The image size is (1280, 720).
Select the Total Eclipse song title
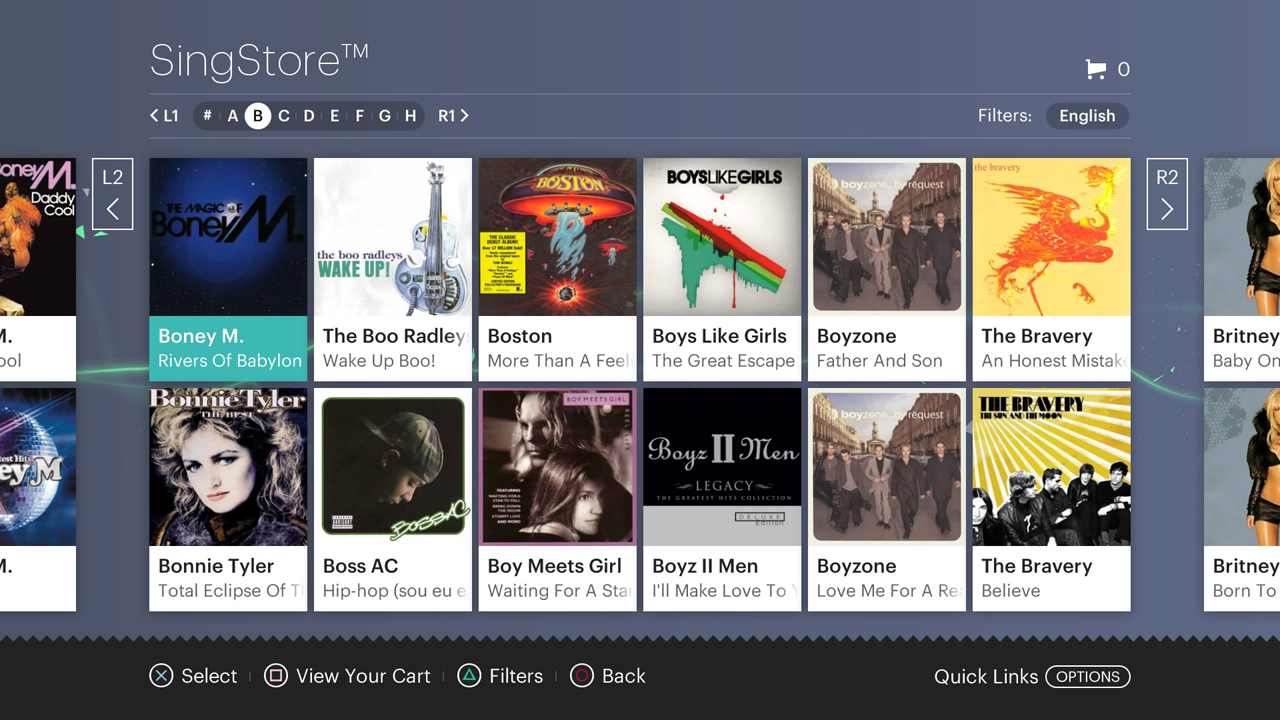pyautogui.click(x=230, y=591)
